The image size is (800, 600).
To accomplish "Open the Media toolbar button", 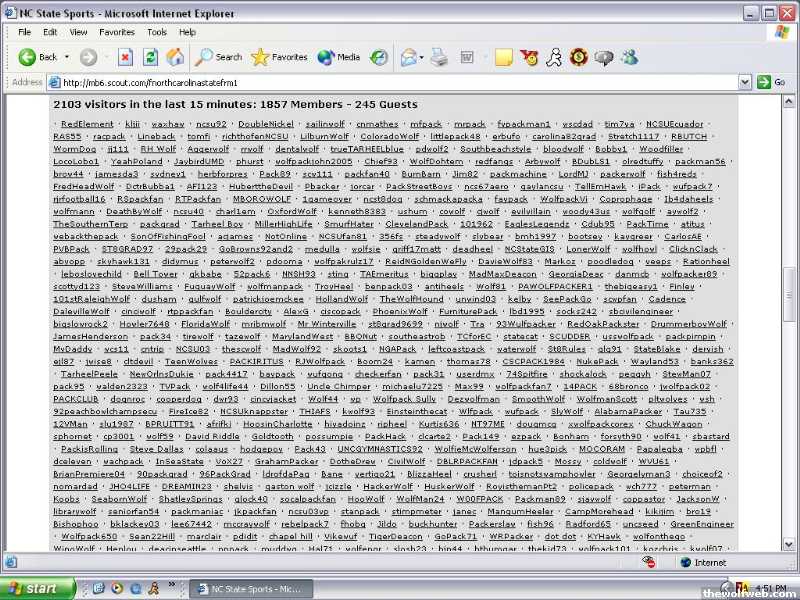I will pyautogui.click(x=338, y=57).
